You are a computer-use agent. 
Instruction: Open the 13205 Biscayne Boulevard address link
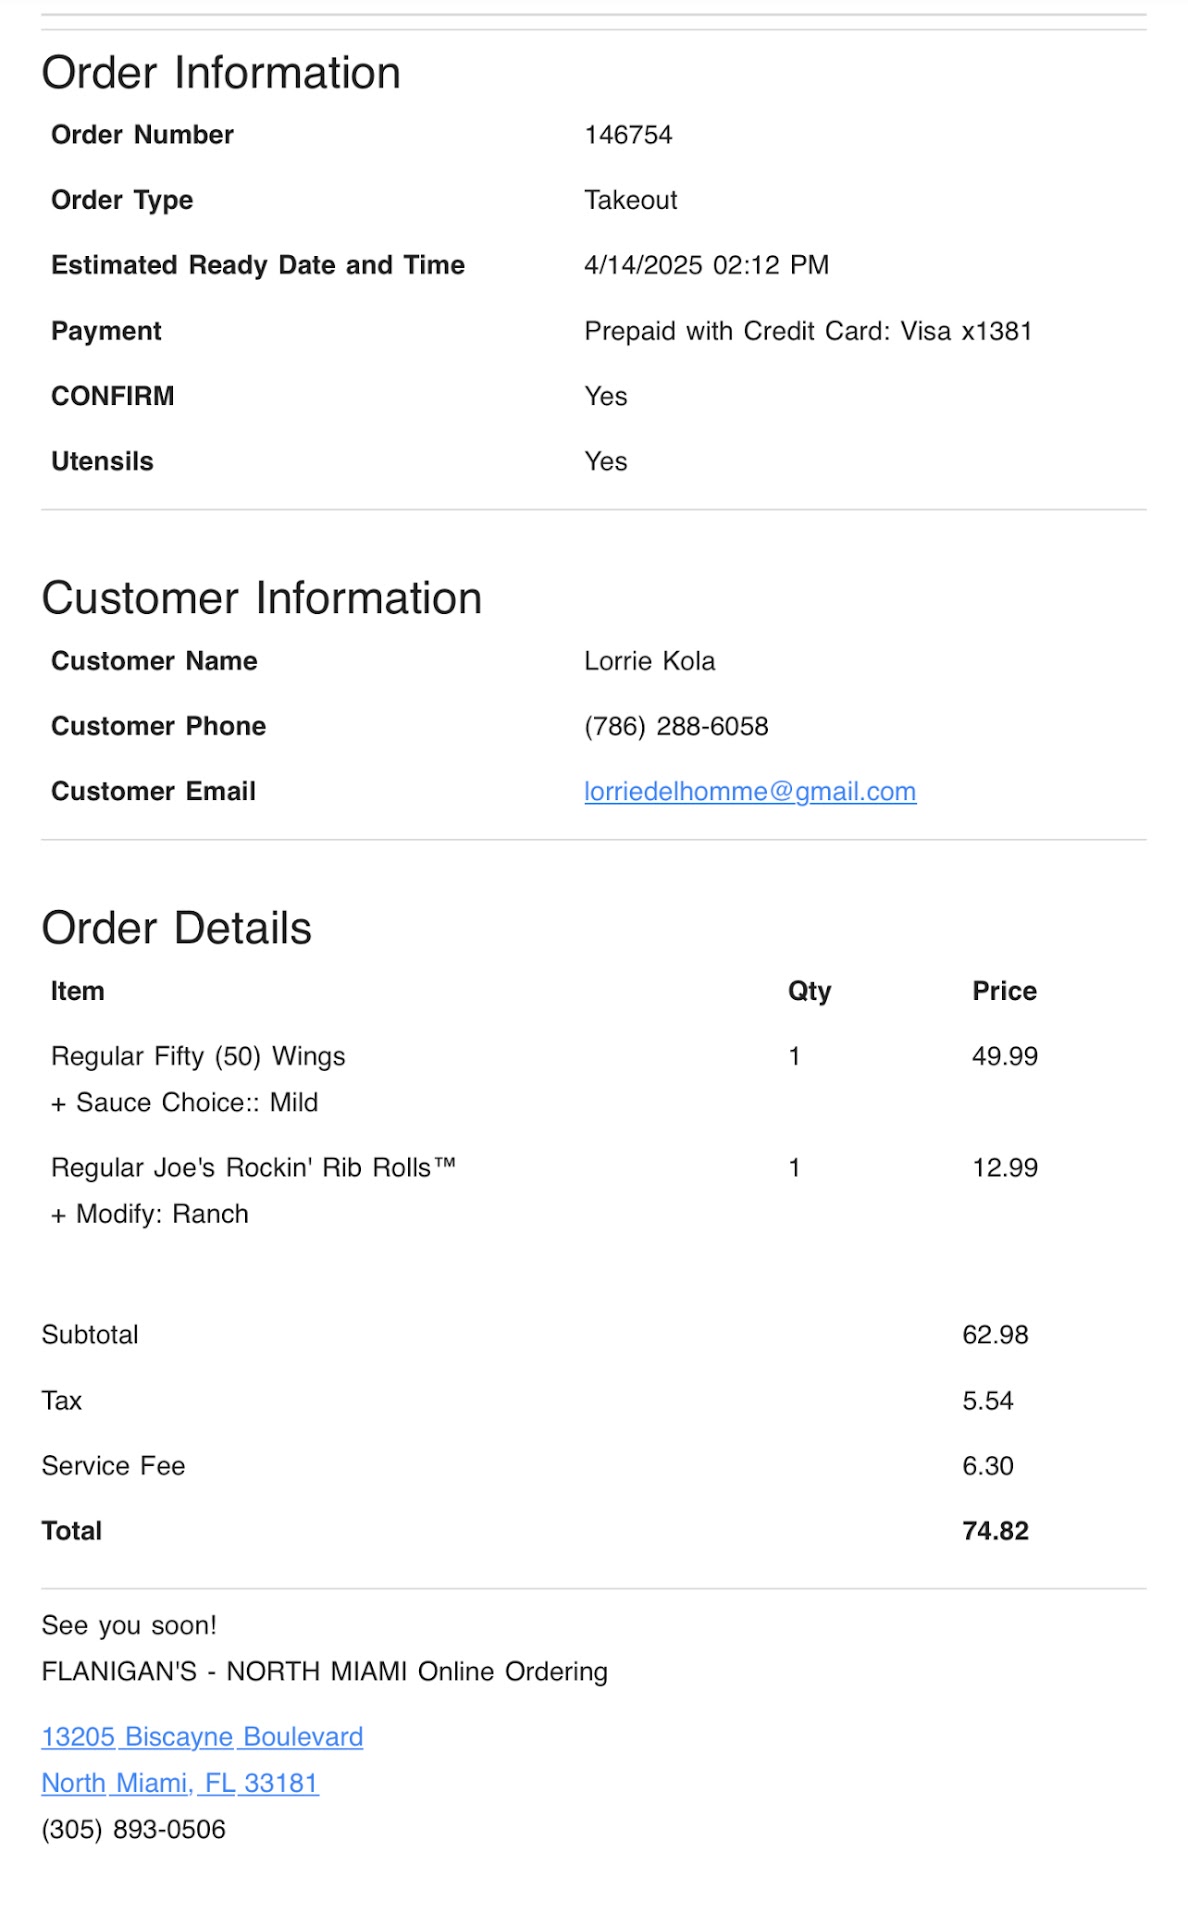(x=202, y=1736)
